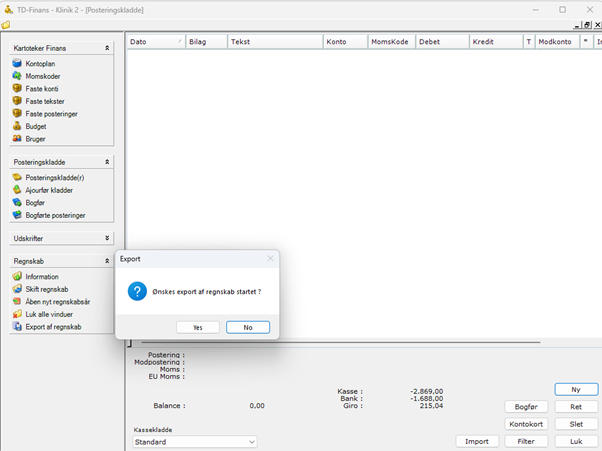Image resolution: width=602 pixels, height=451 pixels.
Task: Click the MomsKode column header
Action: click(392, 42)
